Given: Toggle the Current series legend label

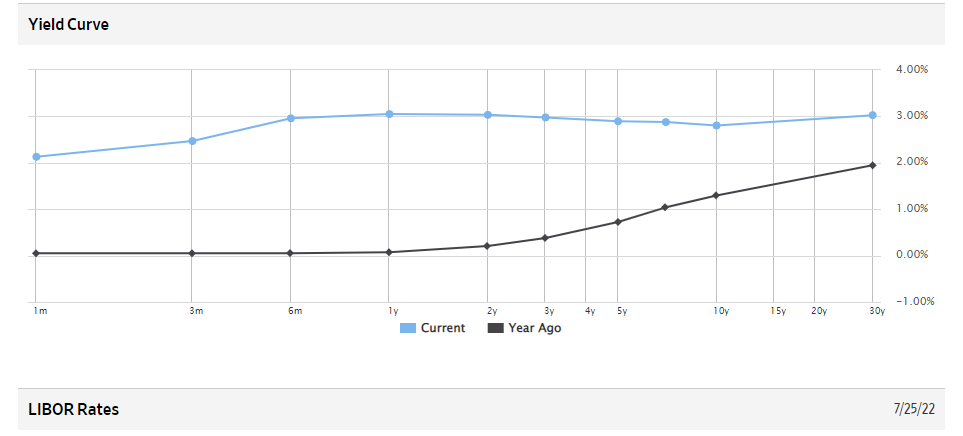Looking at the screenshot, I should click(x=443, y=328).
